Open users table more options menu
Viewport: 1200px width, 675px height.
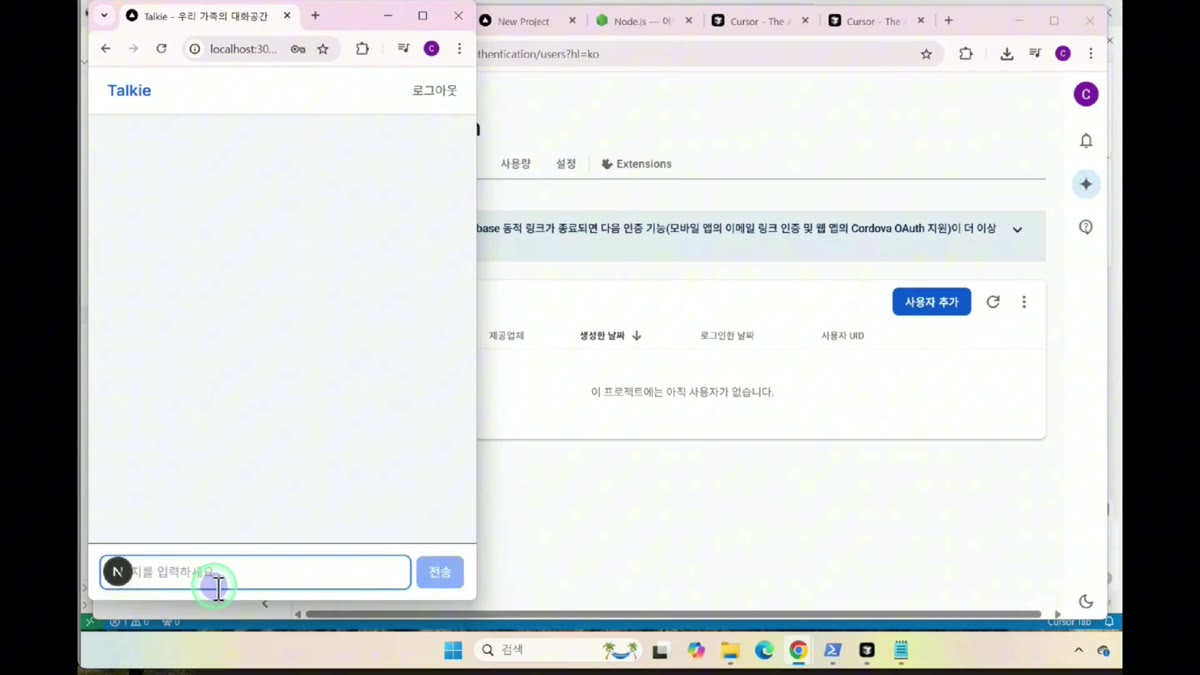(1024, 302)
